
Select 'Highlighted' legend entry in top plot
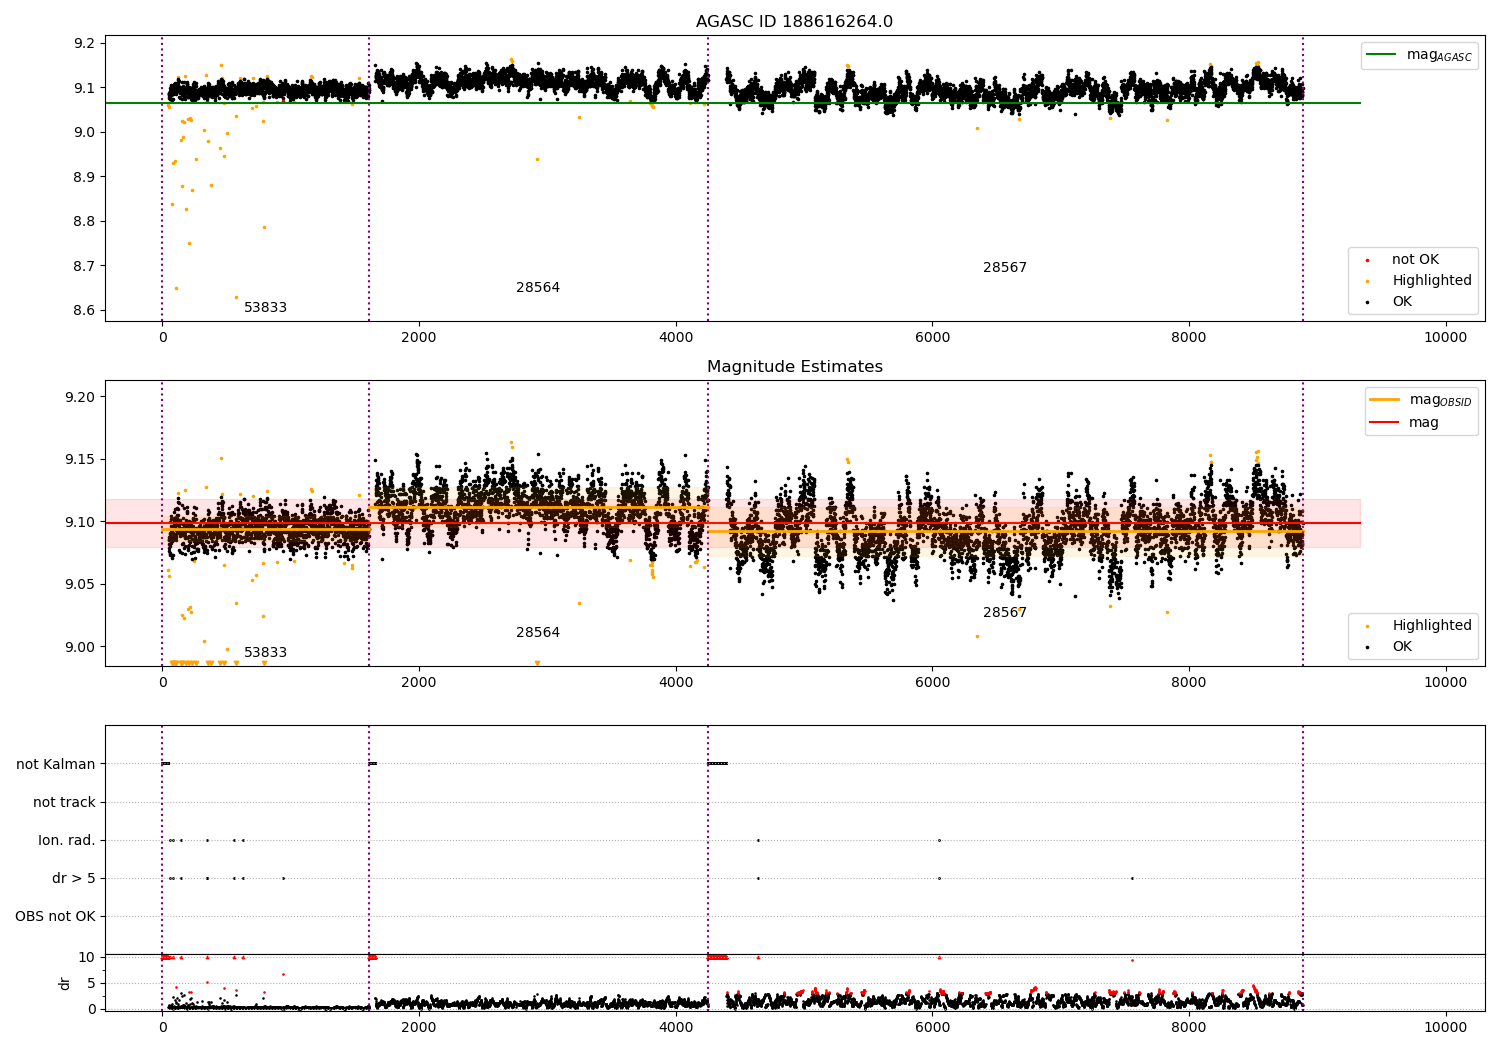[x=1432, y=281]
